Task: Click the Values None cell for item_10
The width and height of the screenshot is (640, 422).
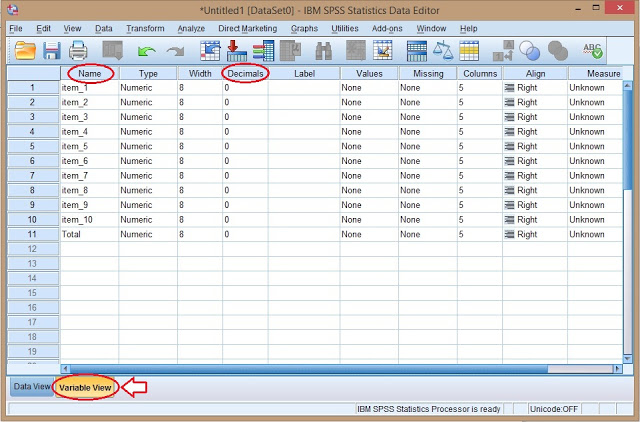Action: point(369,220)
